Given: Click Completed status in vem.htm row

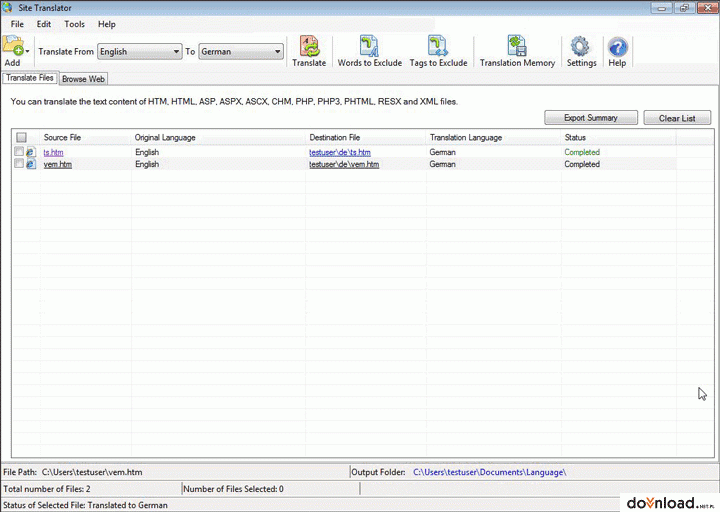Looking at the screenshot, I should [582, 164].
